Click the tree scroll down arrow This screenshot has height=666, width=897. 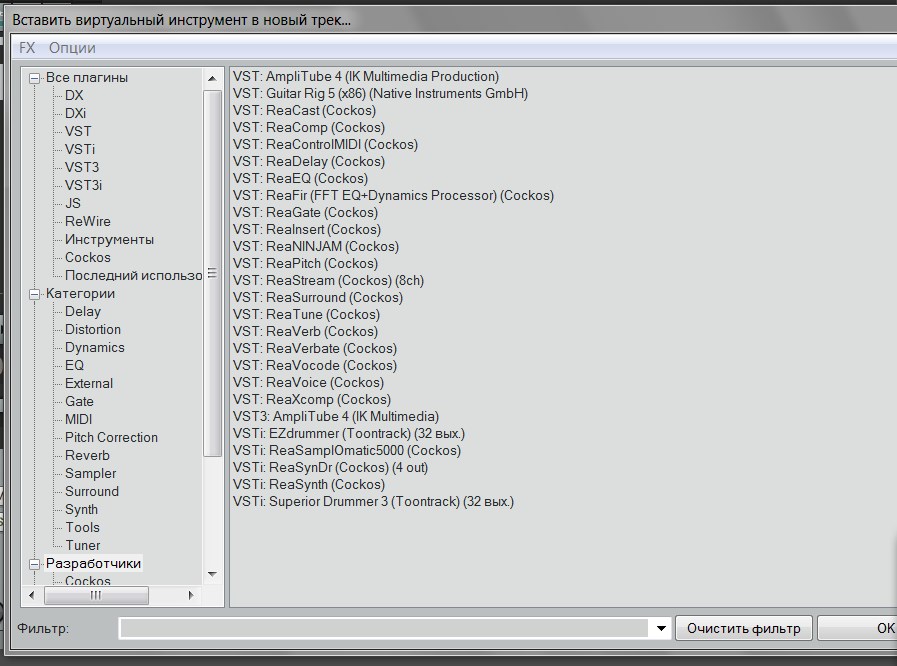click(212, 574)
